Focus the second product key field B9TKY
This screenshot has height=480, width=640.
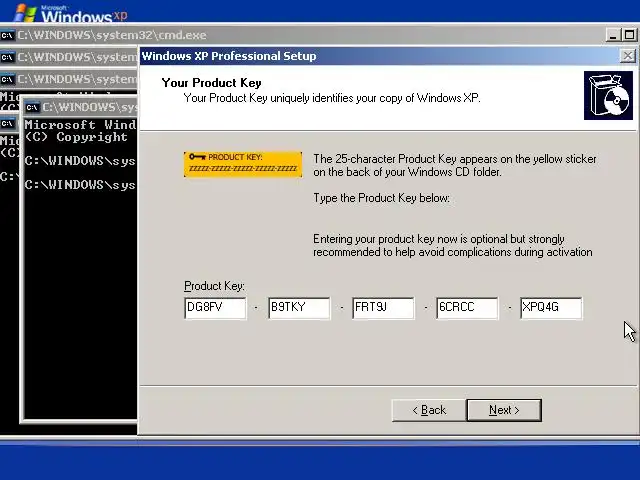click(x=299, y=308)
